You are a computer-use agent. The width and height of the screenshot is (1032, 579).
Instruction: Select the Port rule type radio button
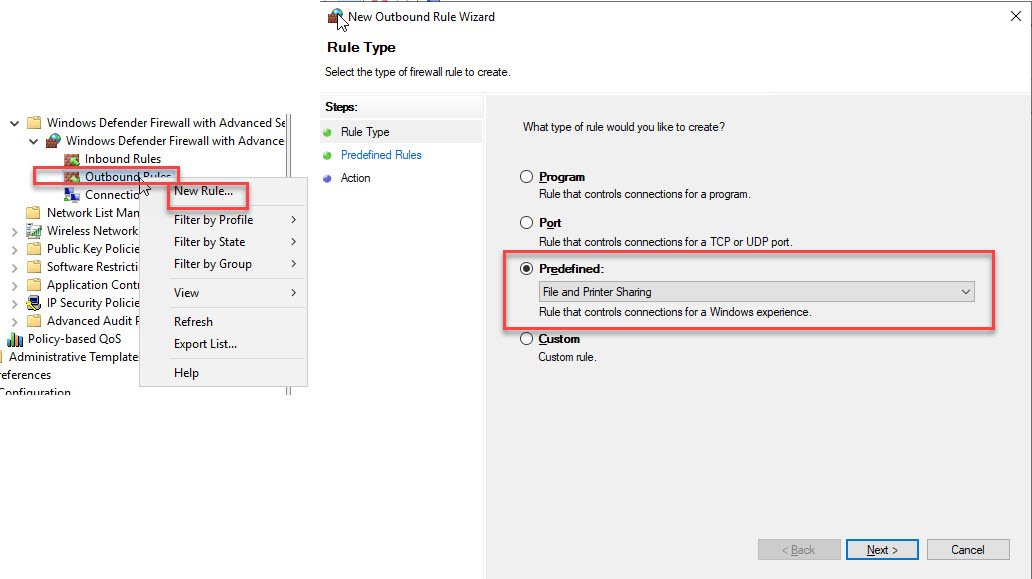click(527, 223)
